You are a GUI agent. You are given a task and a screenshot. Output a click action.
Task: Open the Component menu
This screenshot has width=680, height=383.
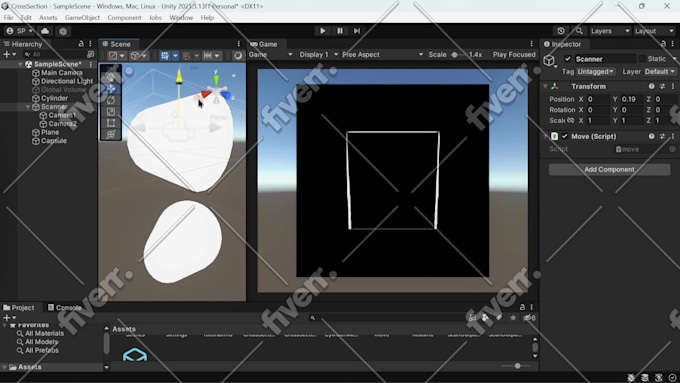tap(124, 18)
